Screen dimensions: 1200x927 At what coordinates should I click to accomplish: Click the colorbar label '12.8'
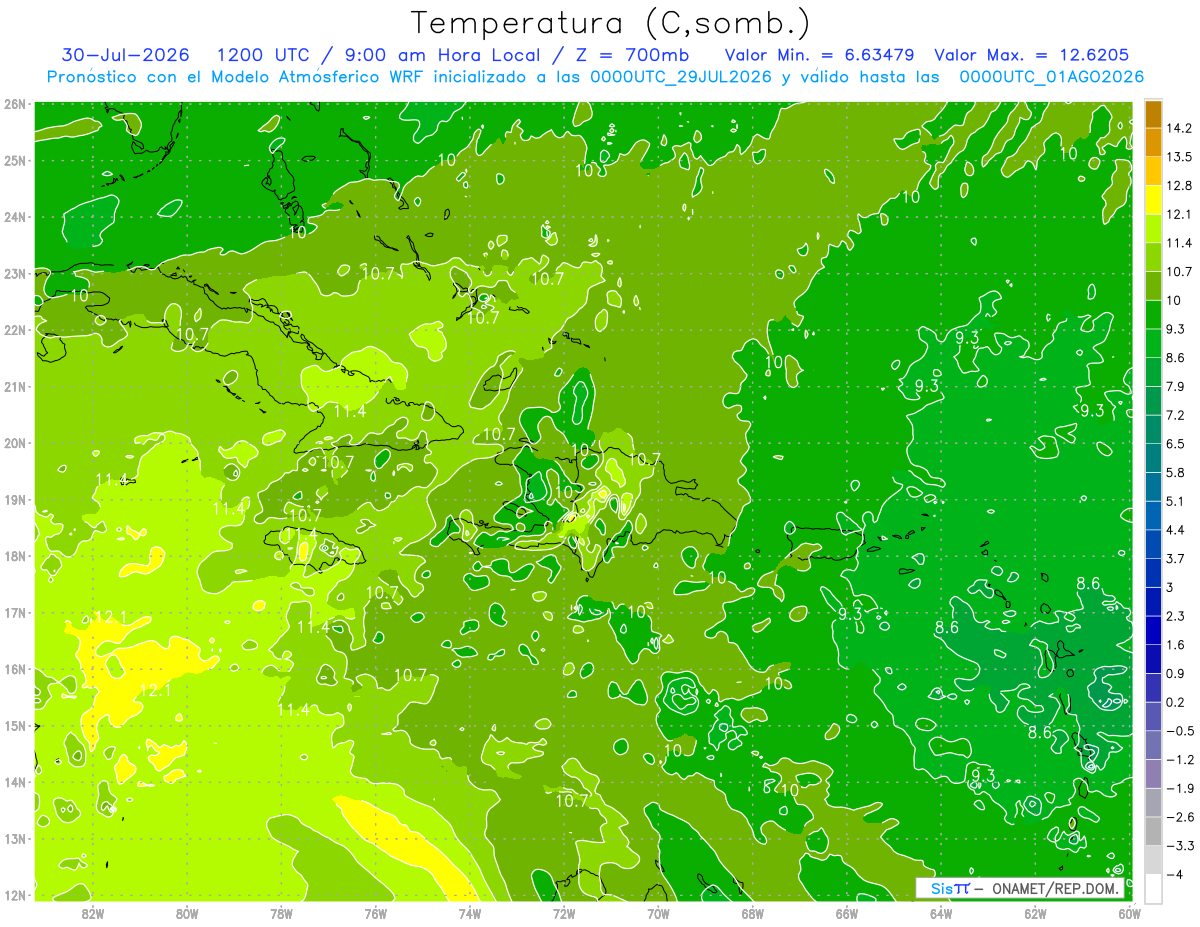pos(1181,185)
